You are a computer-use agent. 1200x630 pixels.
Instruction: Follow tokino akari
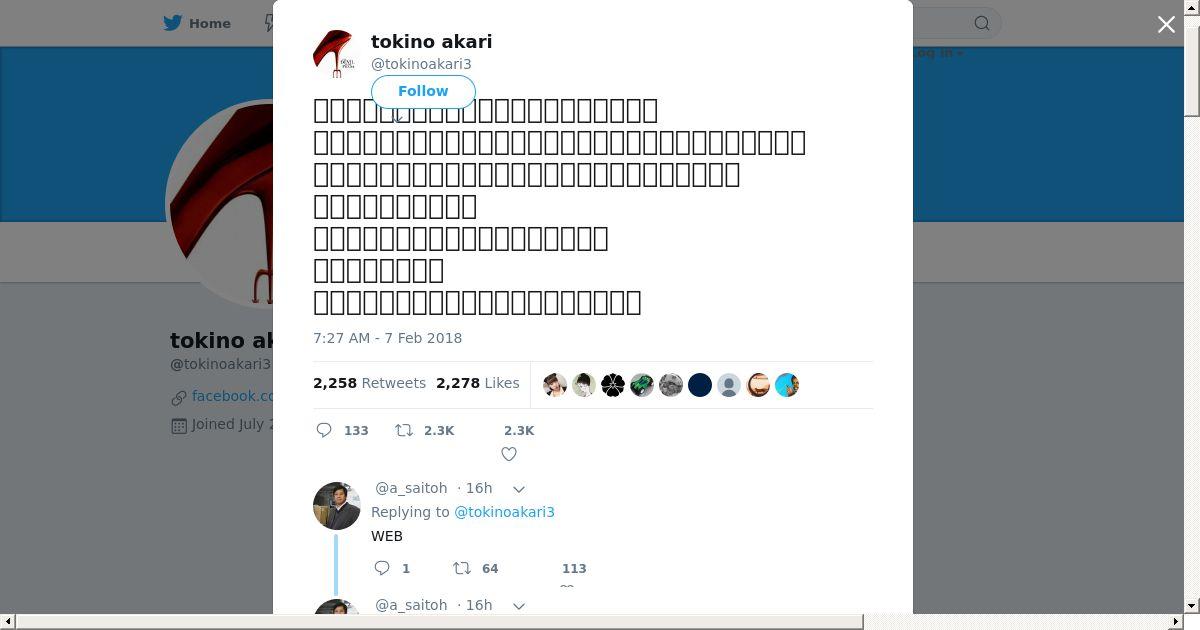pyautogui.click(x=423, y=91)
